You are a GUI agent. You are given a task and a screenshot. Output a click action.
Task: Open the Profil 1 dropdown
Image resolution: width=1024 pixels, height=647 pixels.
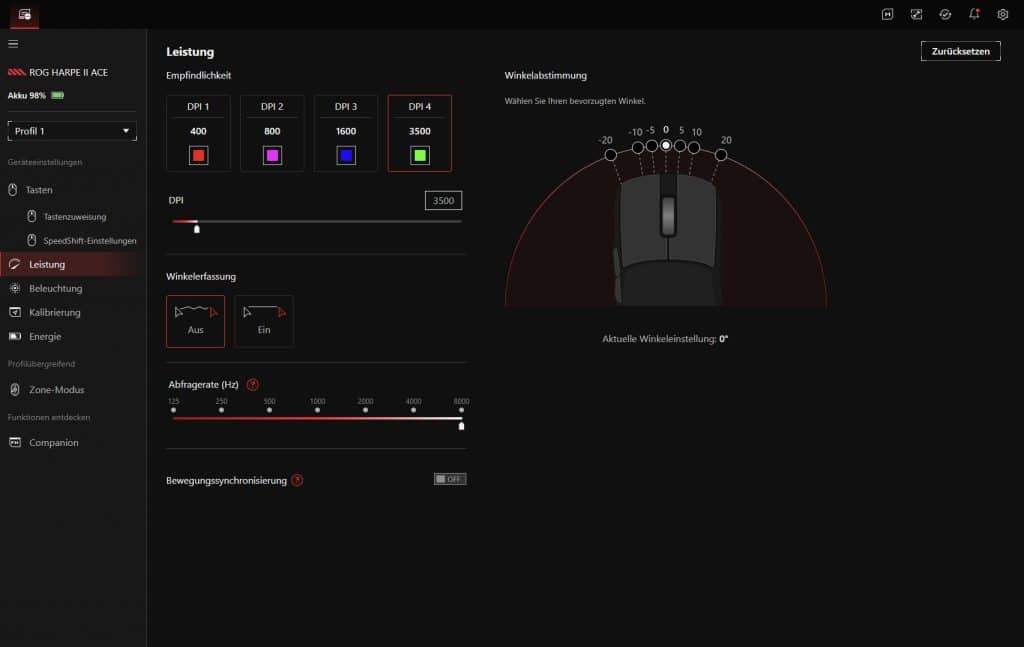72,131
